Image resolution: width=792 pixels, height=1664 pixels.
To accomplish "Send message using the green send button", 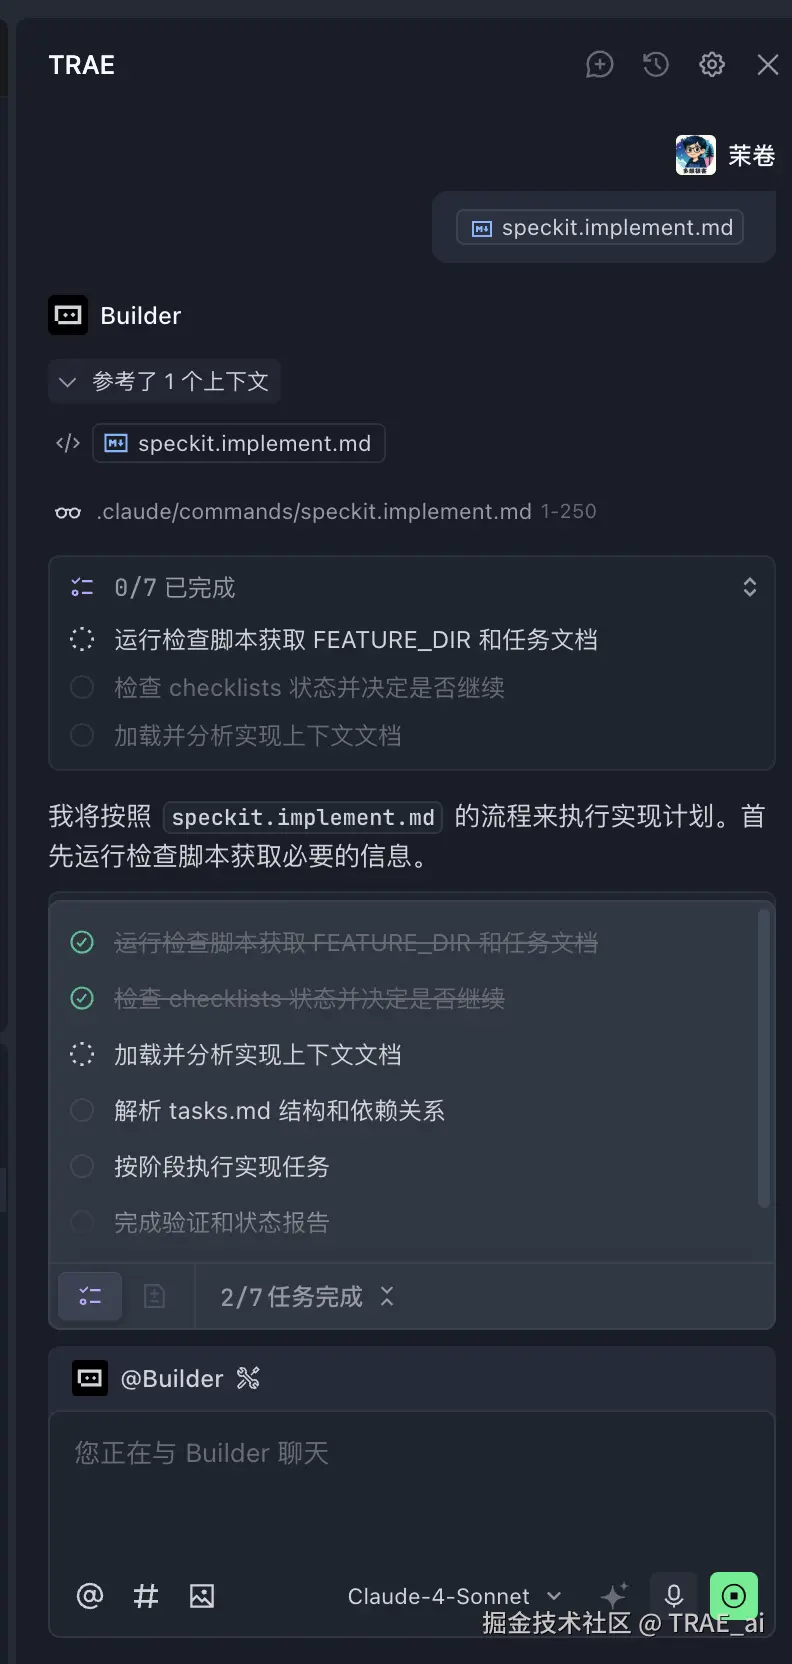I will point(734,1596).
